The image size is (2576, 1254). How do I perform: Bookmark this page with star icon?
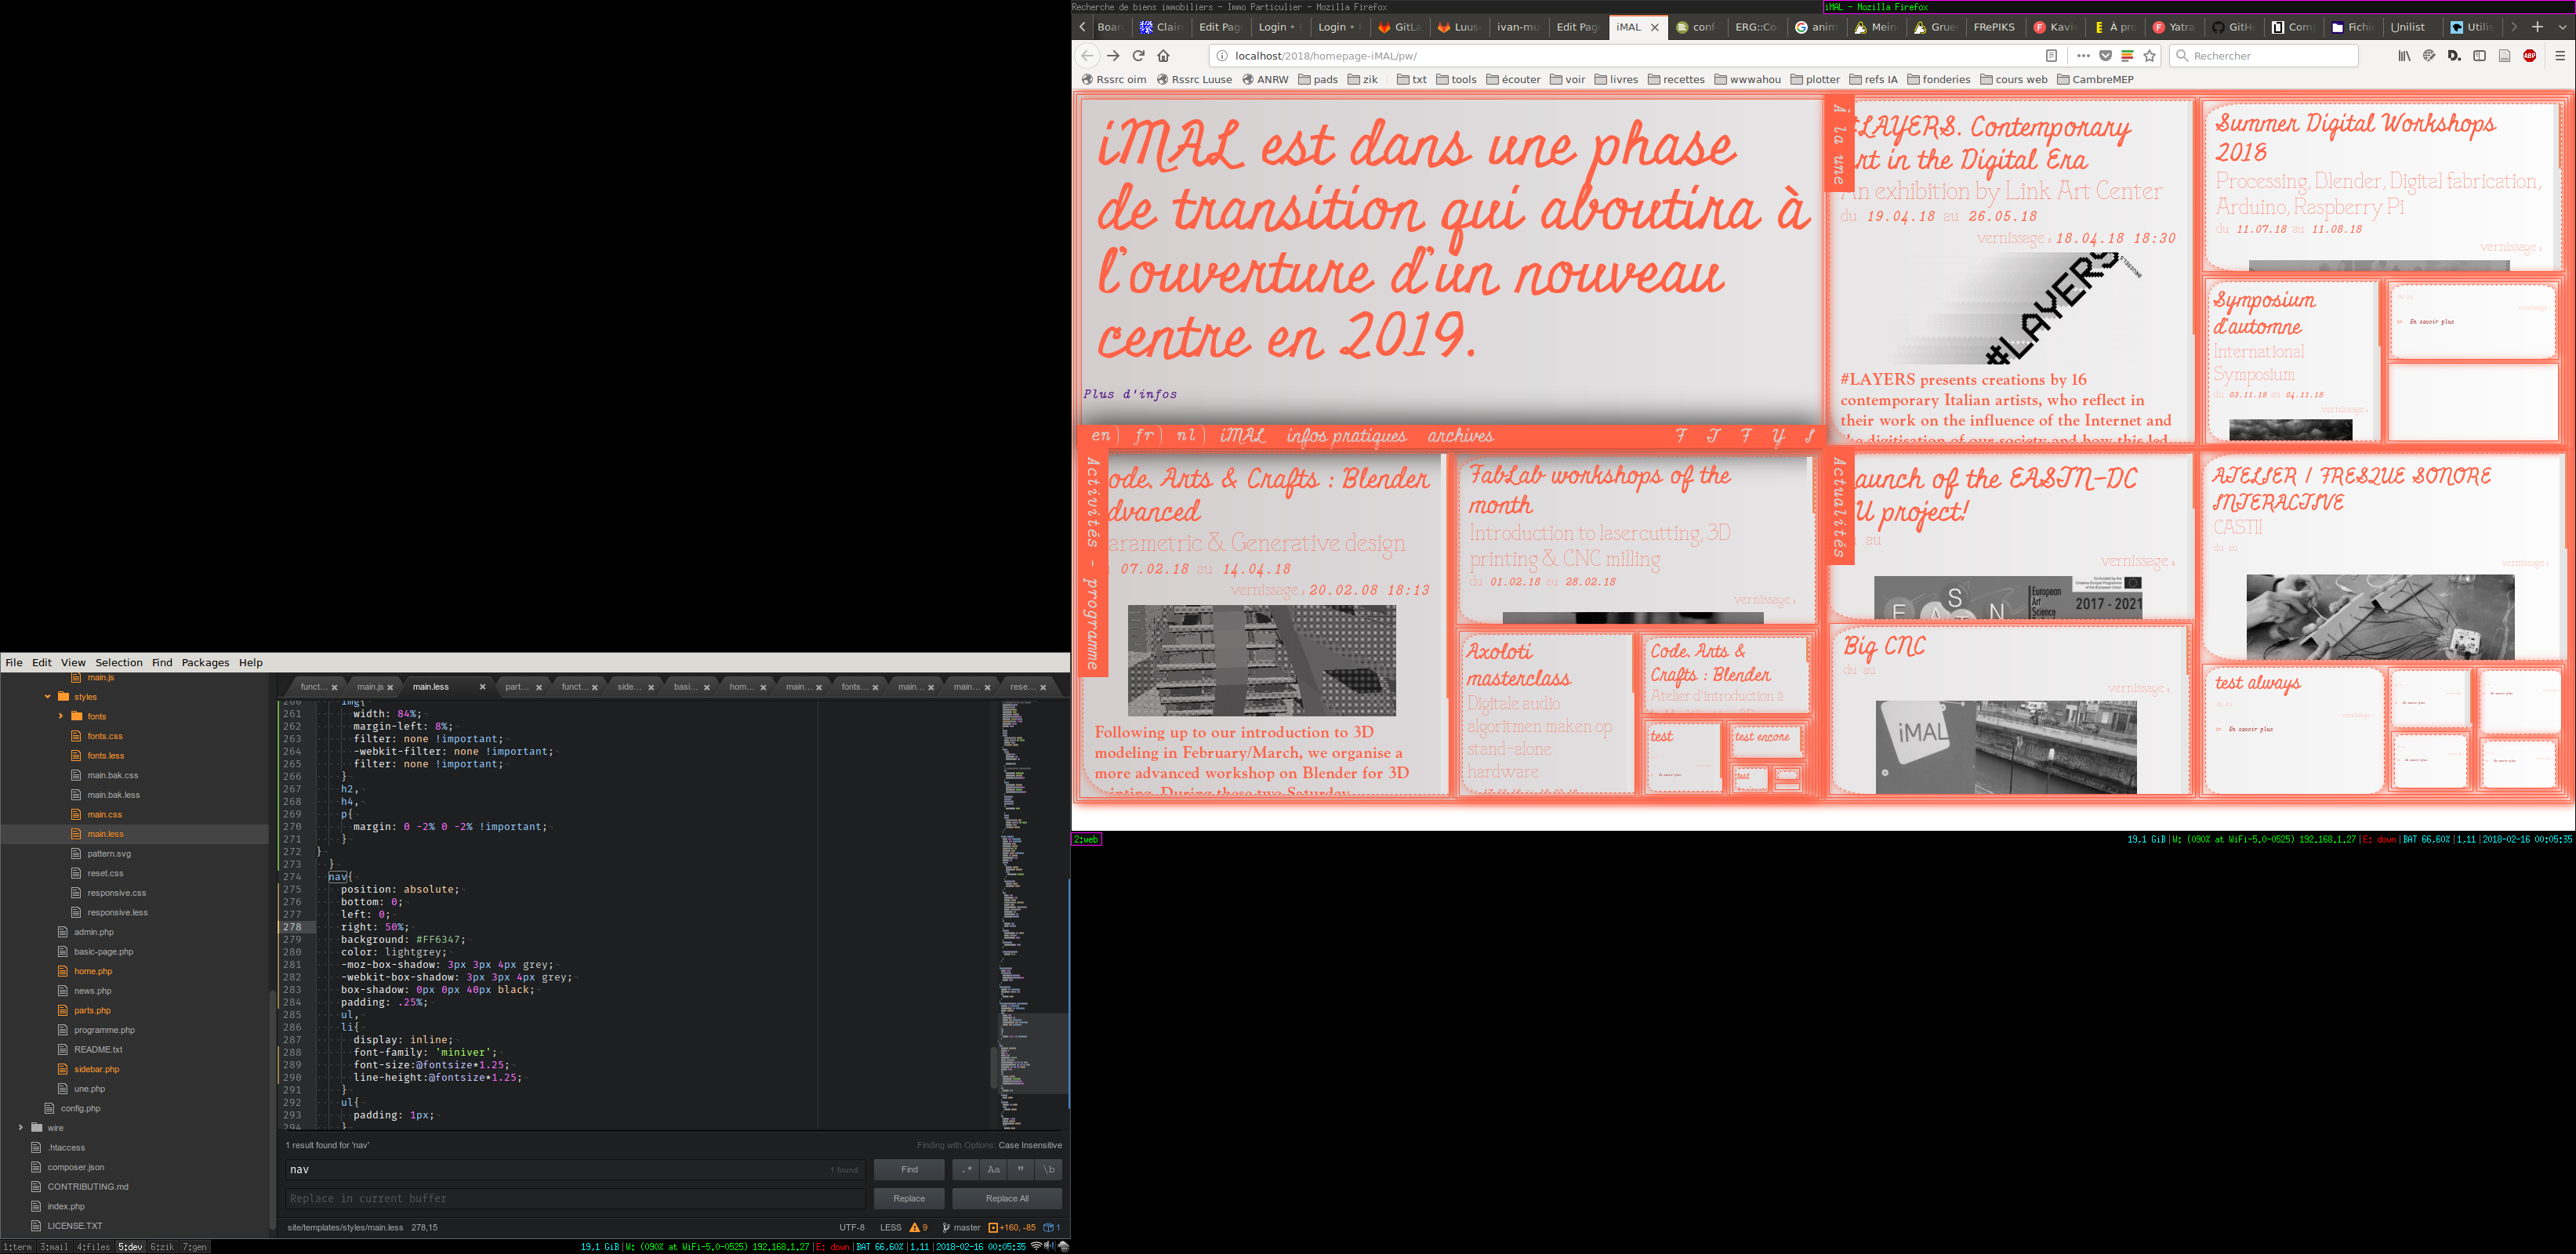click(x=2149, y=56)
